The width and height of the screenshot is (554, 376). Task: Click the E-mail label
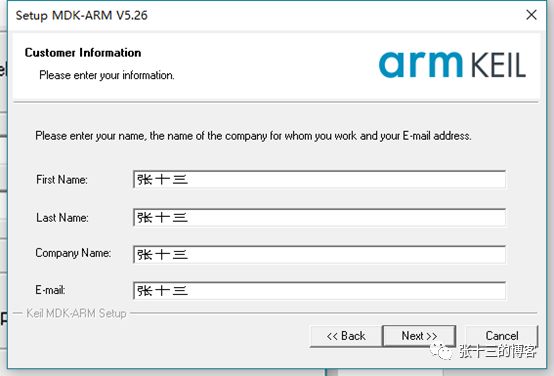click(x=50, y=290)
